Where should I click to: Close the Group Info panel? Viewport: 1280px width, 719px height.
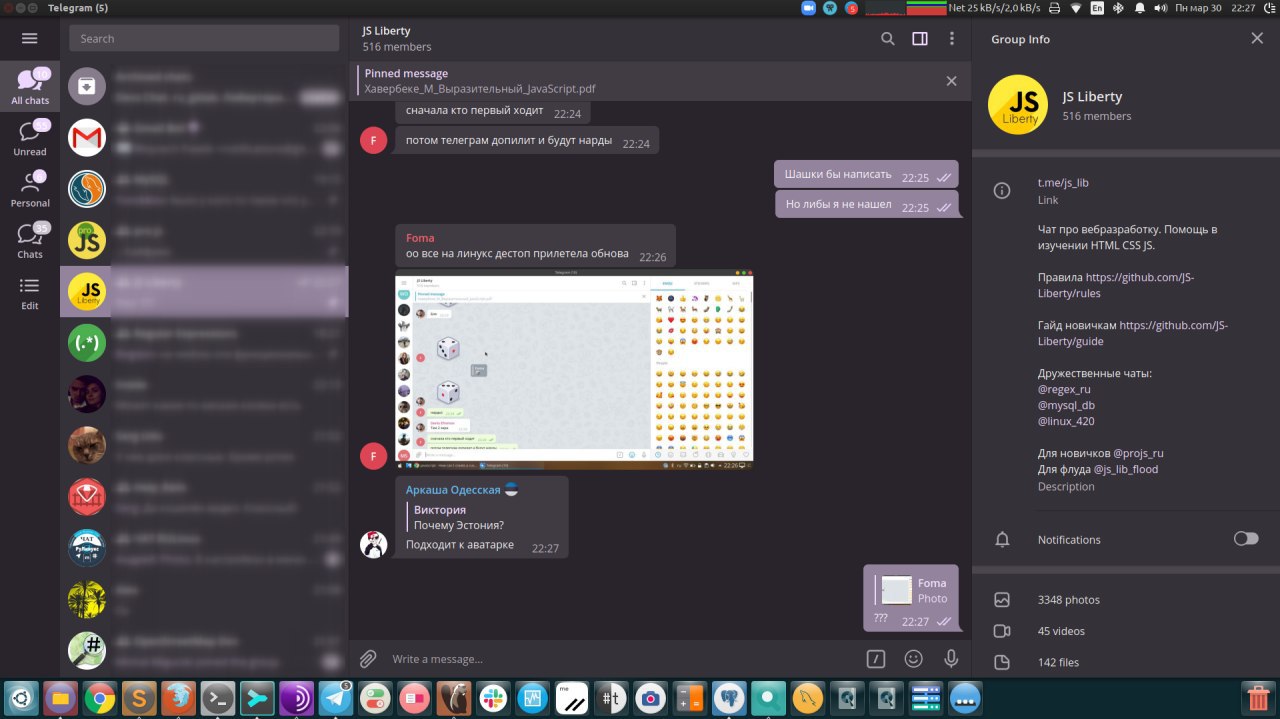1257,39
